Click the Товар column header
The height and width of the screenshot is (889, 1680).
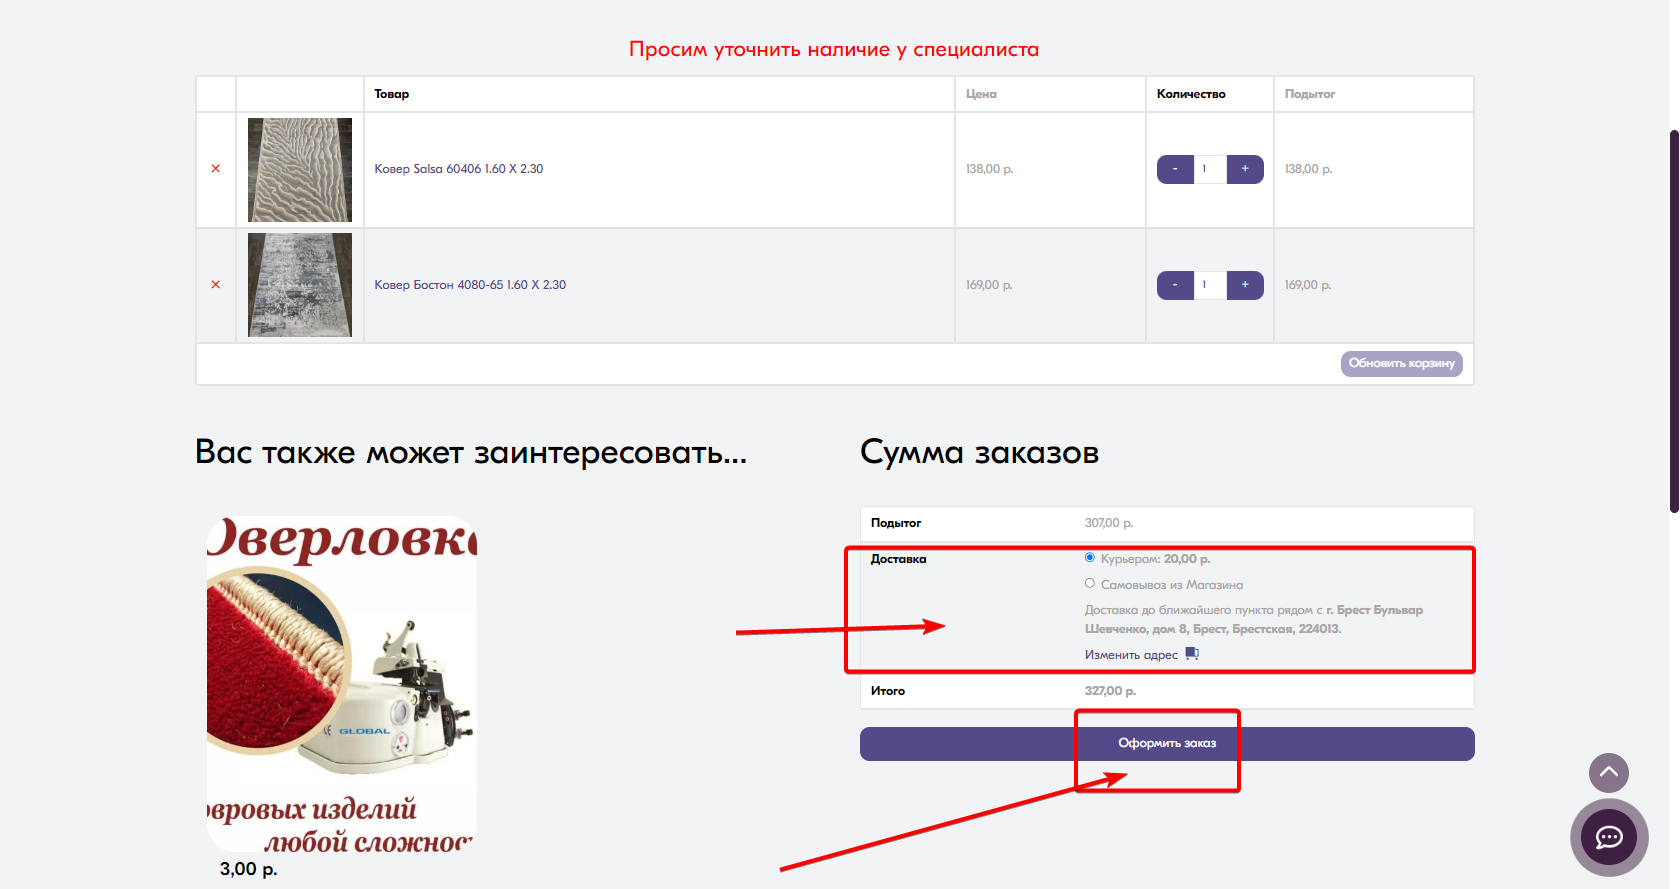[x=392, y=94]
